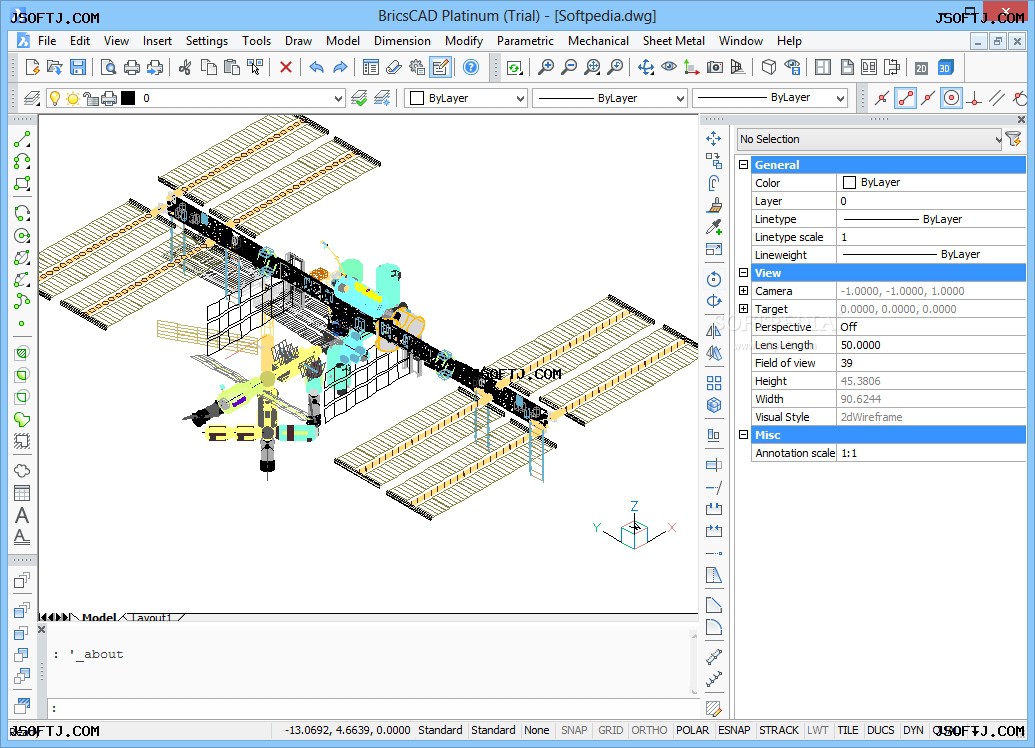This screenshot has width=1035, height=748.
Task: Click the TILE status bar entry
Action: click(848, 730)
